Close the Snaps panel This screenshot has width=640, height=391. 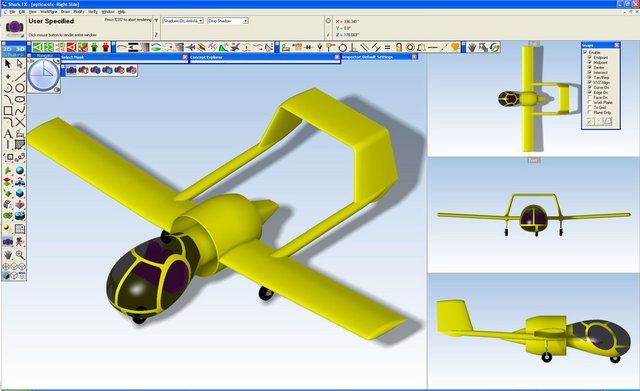[617, 45]
